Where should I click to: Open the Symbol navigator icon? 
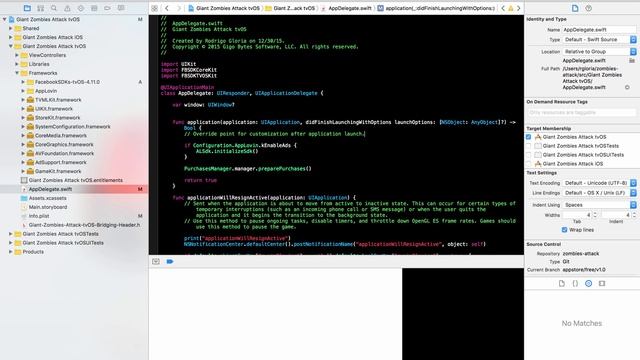(x=40, y=8)
